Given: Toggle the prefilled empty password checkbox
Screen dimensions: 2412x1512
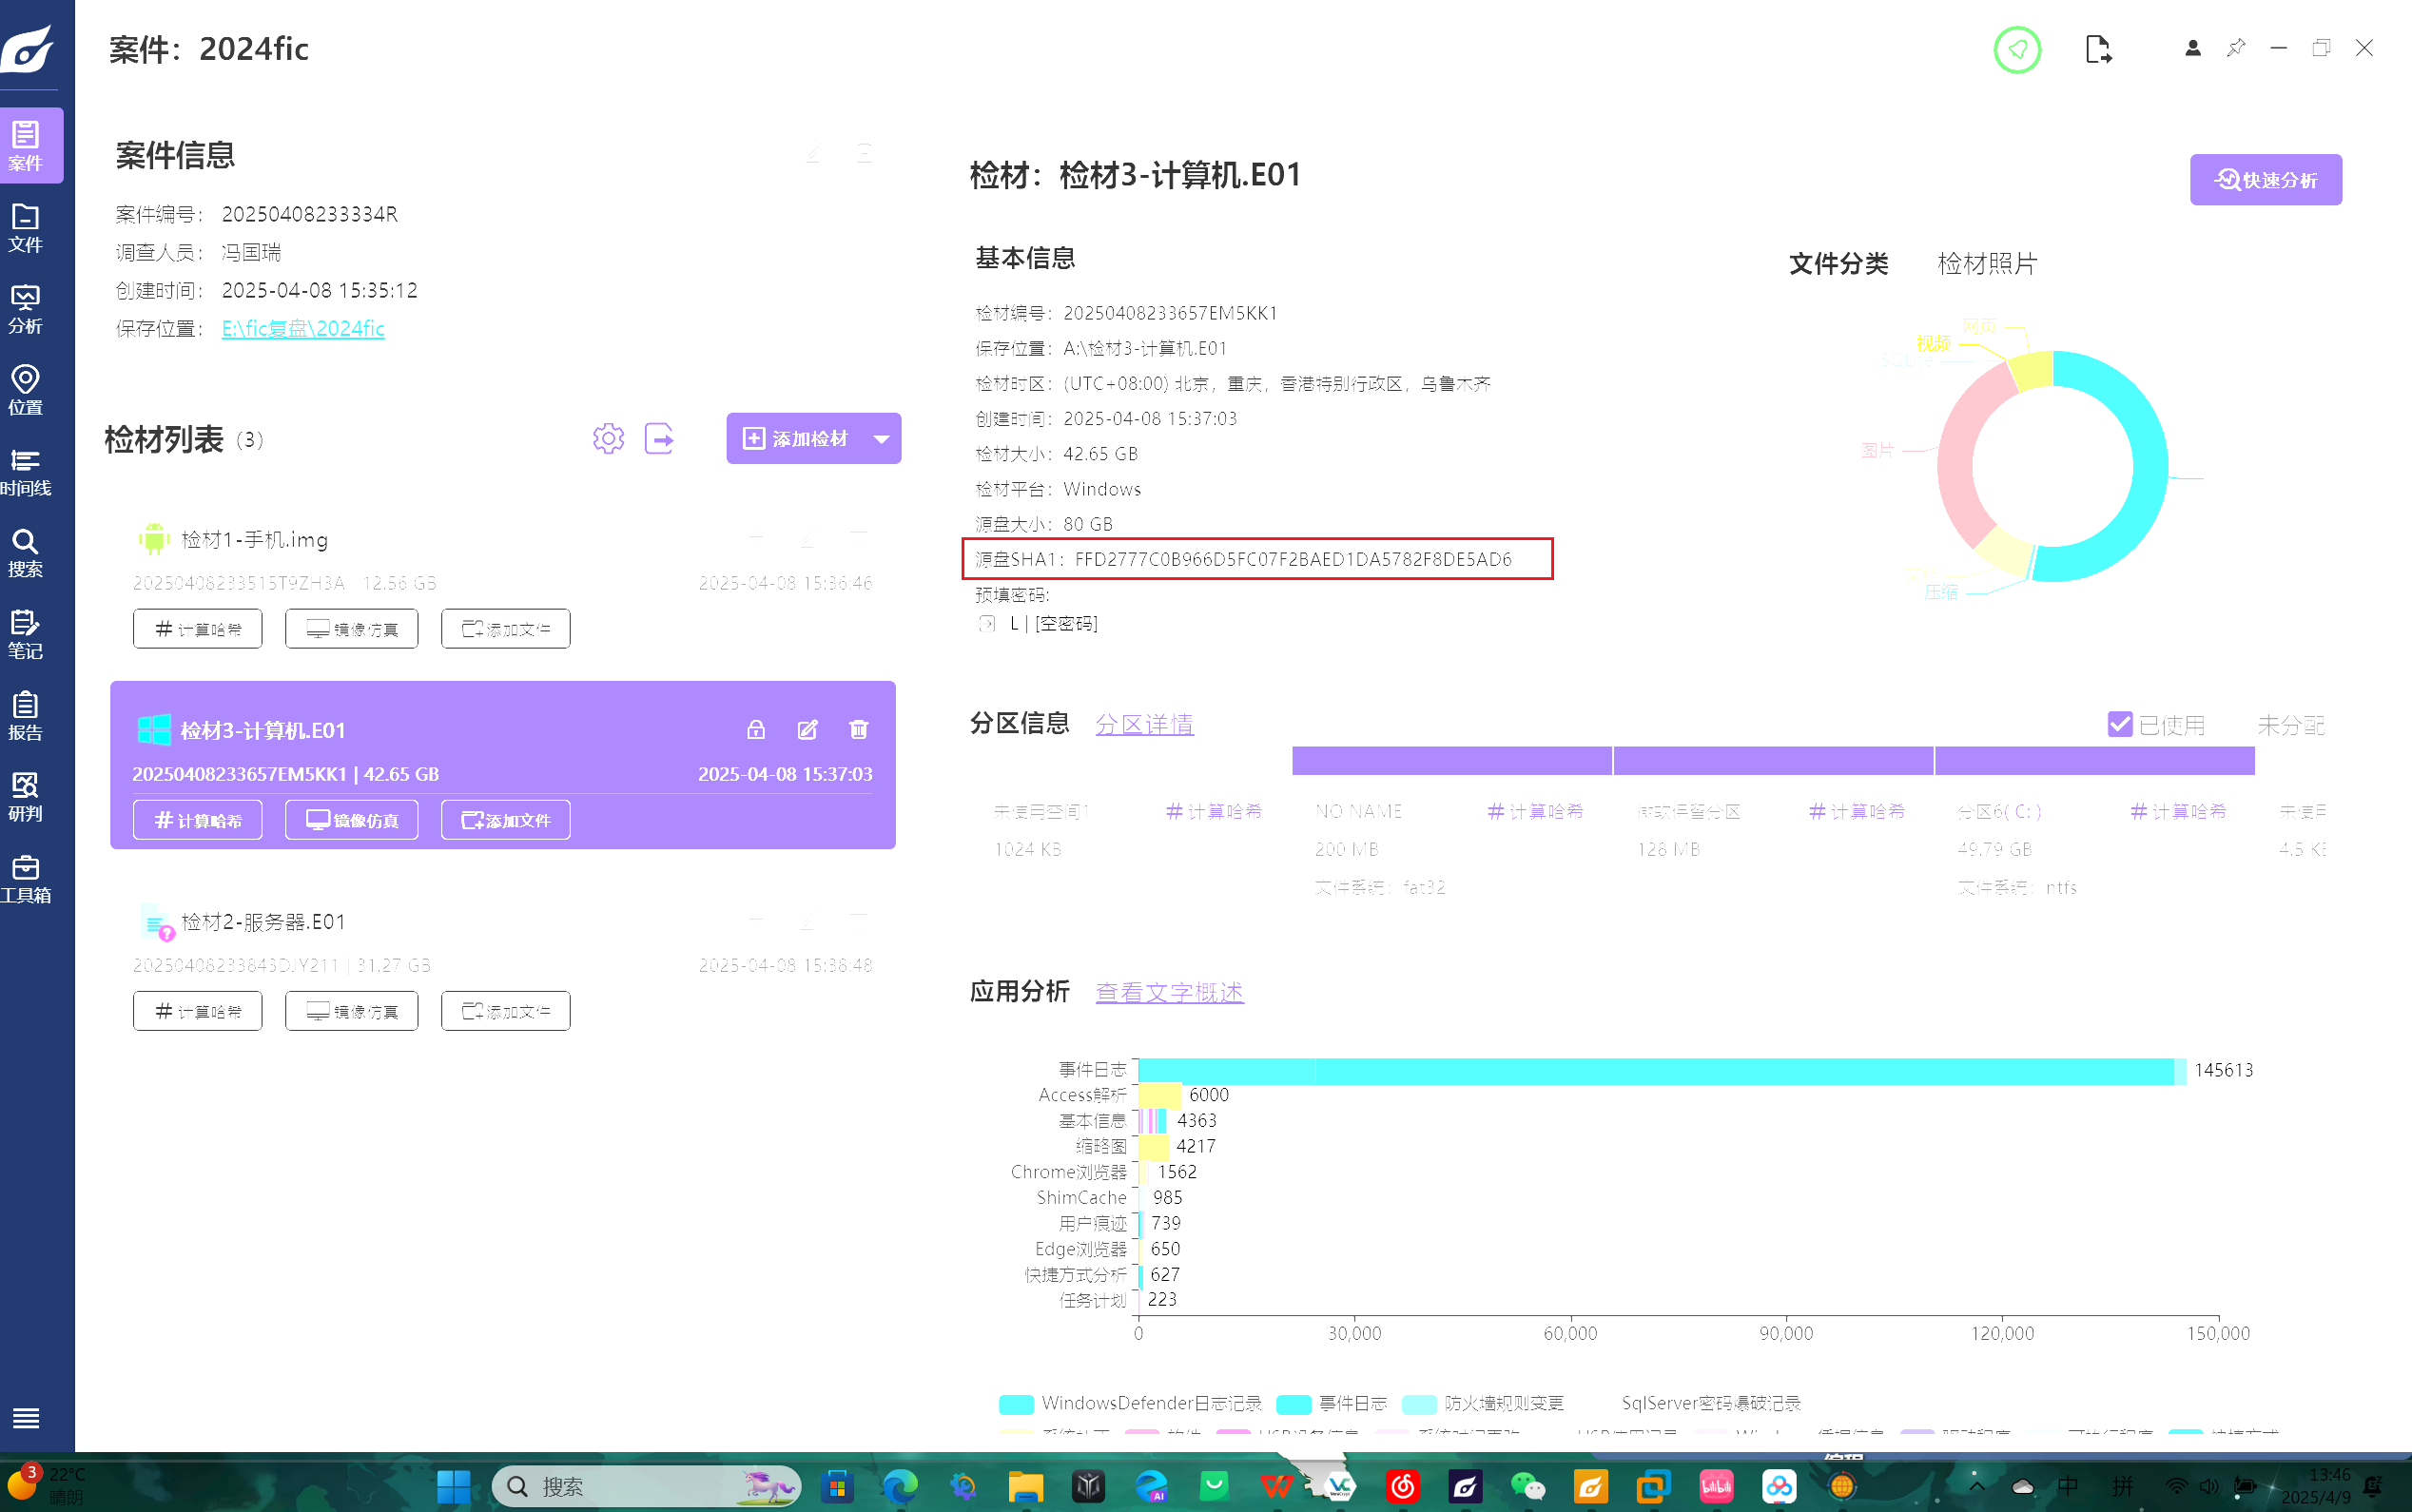Looking at the screenshot, I should tap(987, 624).
